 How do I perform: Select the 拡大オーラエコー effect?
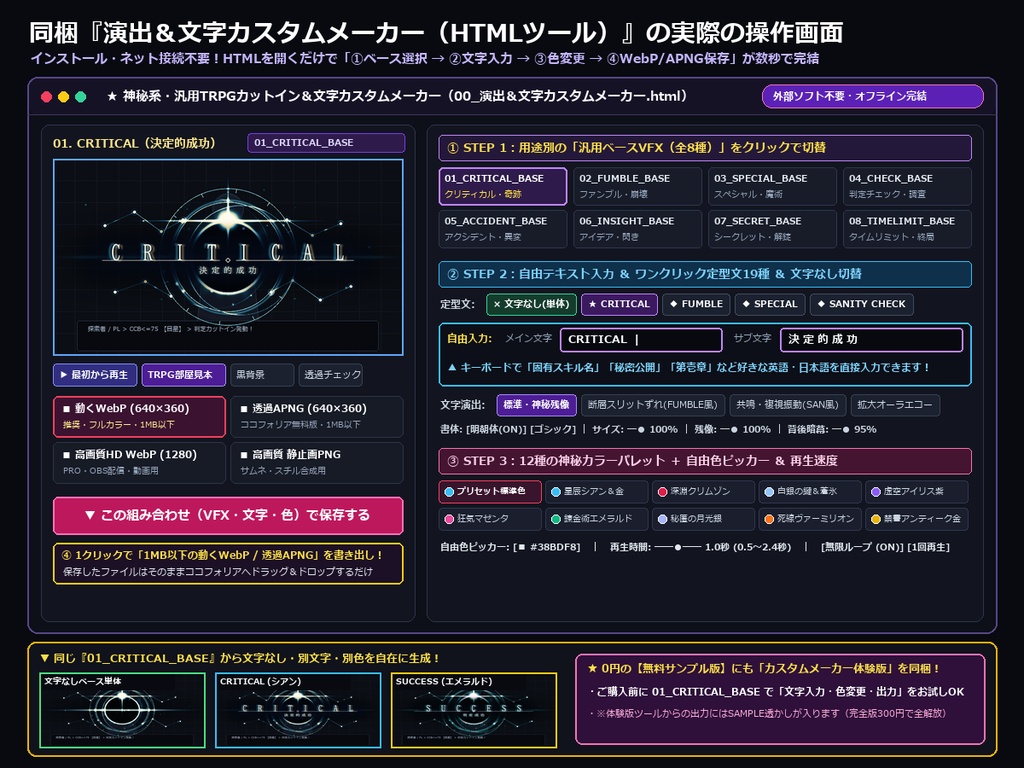(895, 405)
